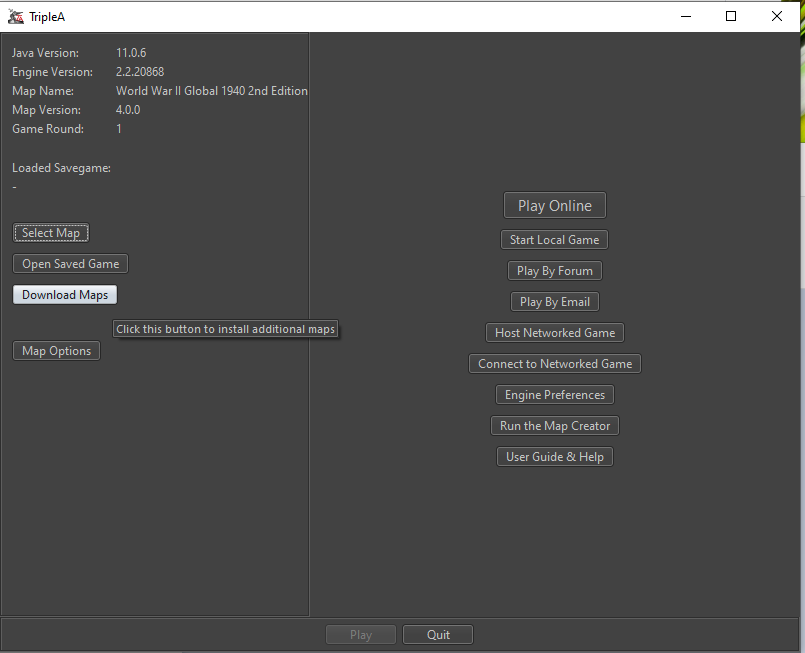
Task: Open User Guide & Help
Action: point(554,456)
